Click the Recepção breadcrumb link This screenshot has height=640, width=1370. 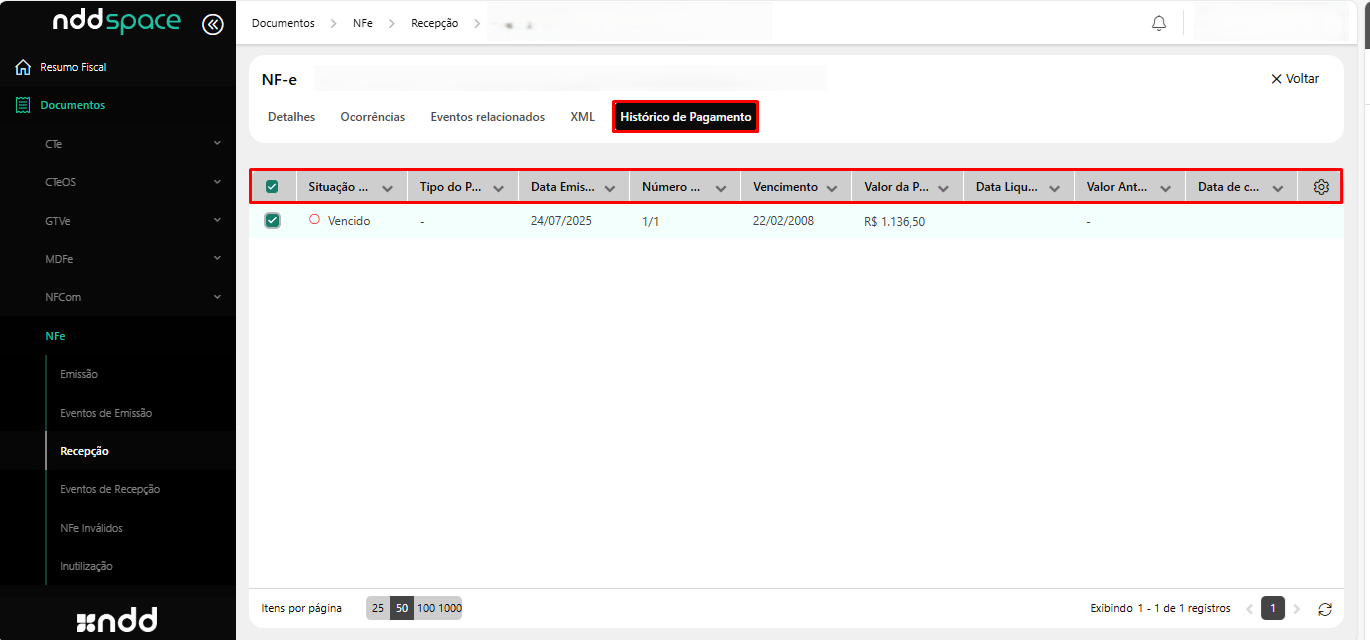[x=434, y=23]
